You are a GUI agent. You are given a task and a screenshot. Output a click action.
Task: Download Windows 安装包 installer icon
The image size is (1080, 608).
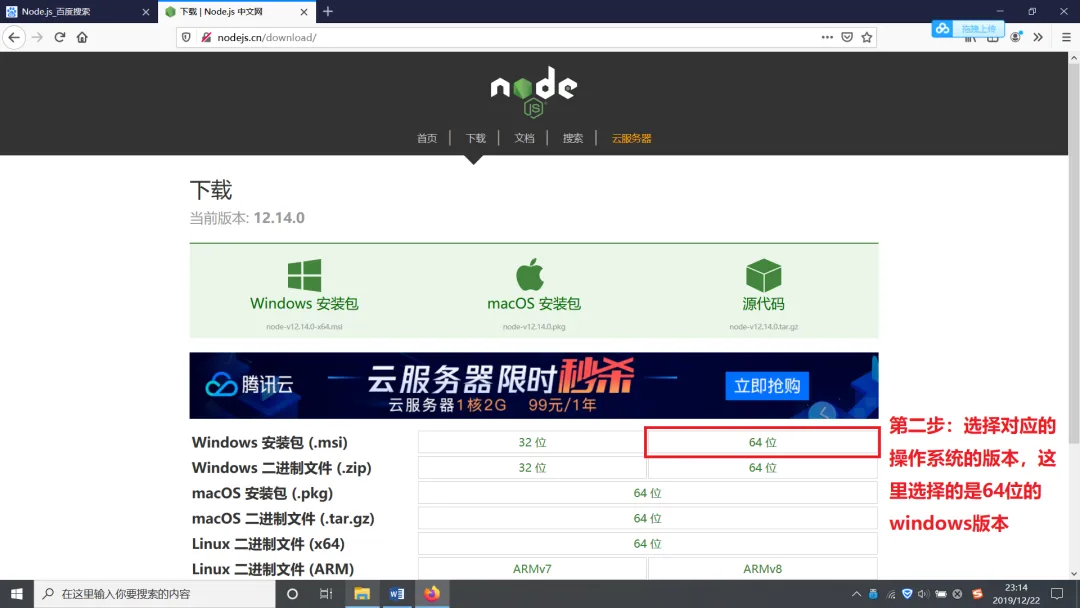click(x=304, y=275)
